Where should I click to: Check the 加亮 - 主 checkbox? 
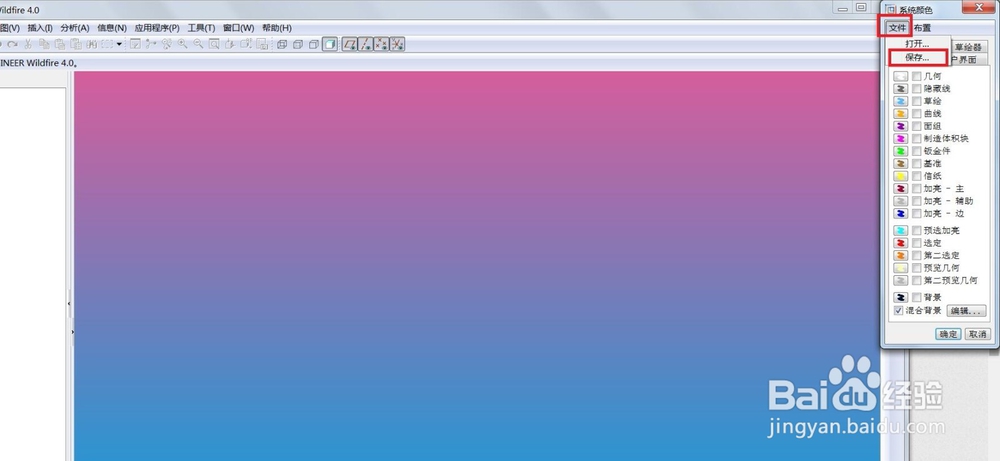[x=916, y=189]
